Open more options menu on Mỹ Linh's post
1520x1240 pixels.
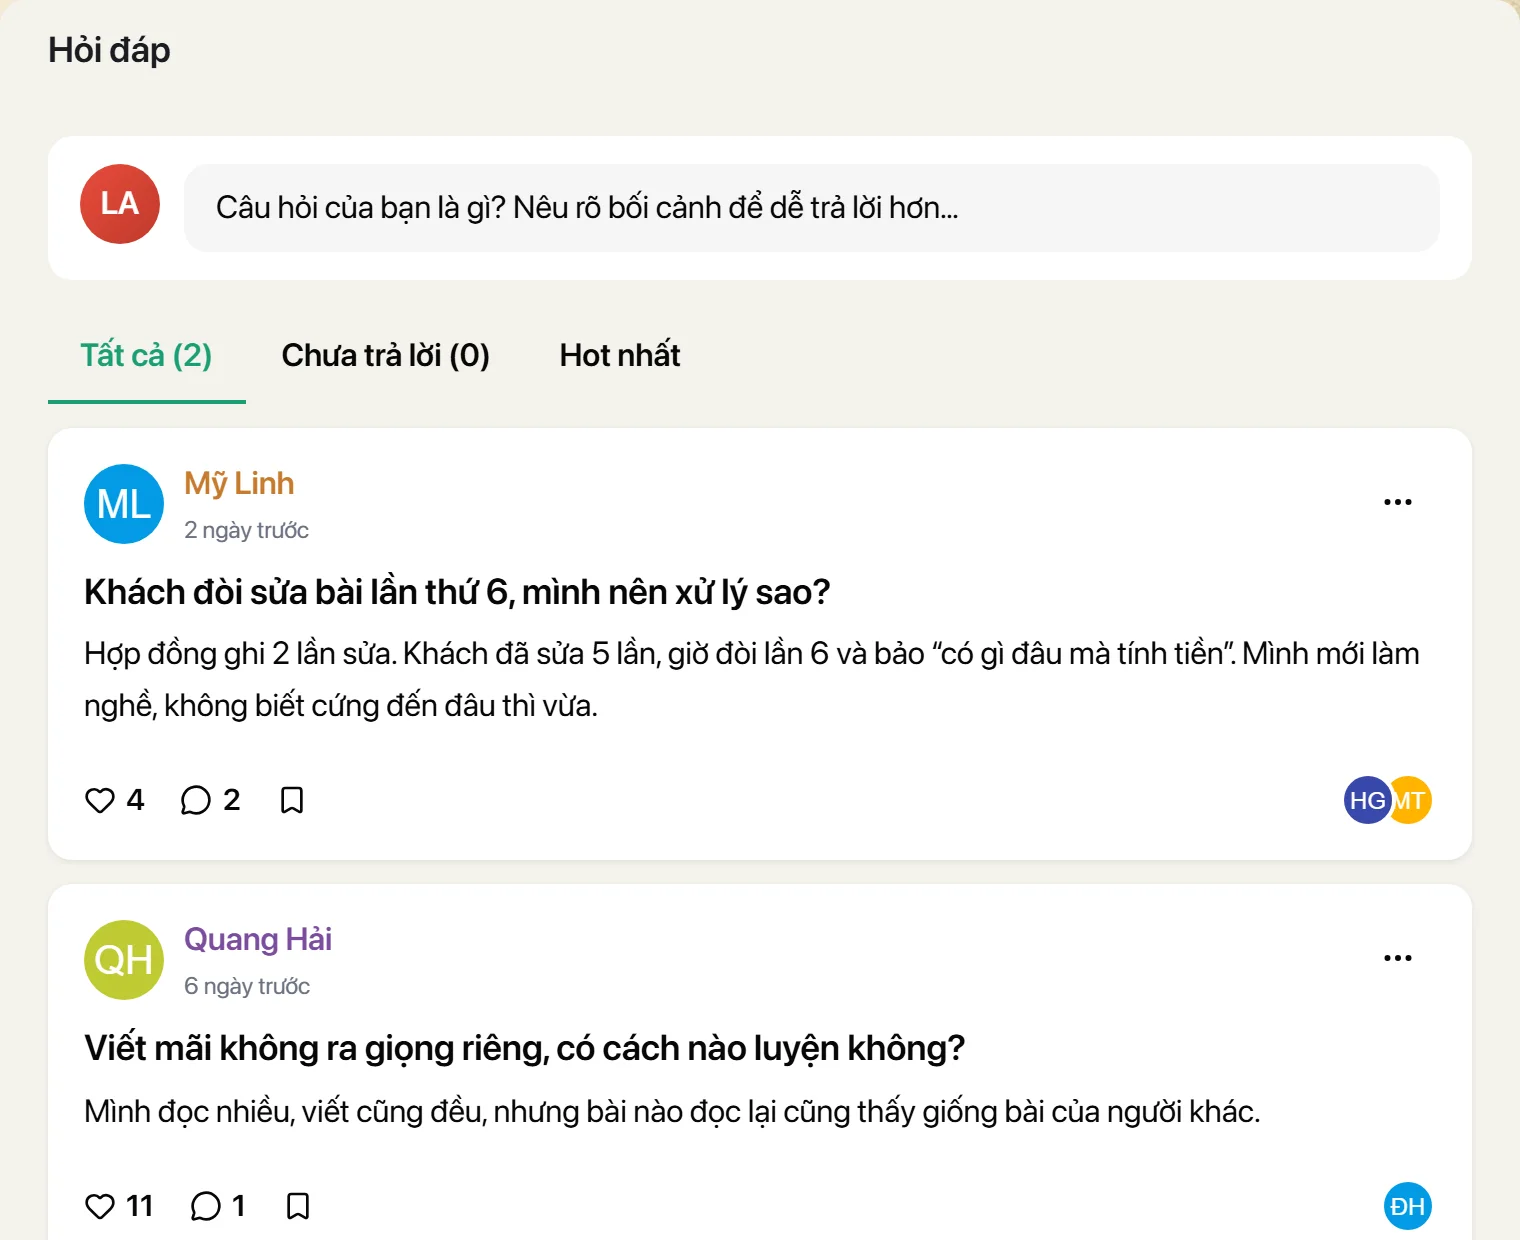coord(1398,502)
